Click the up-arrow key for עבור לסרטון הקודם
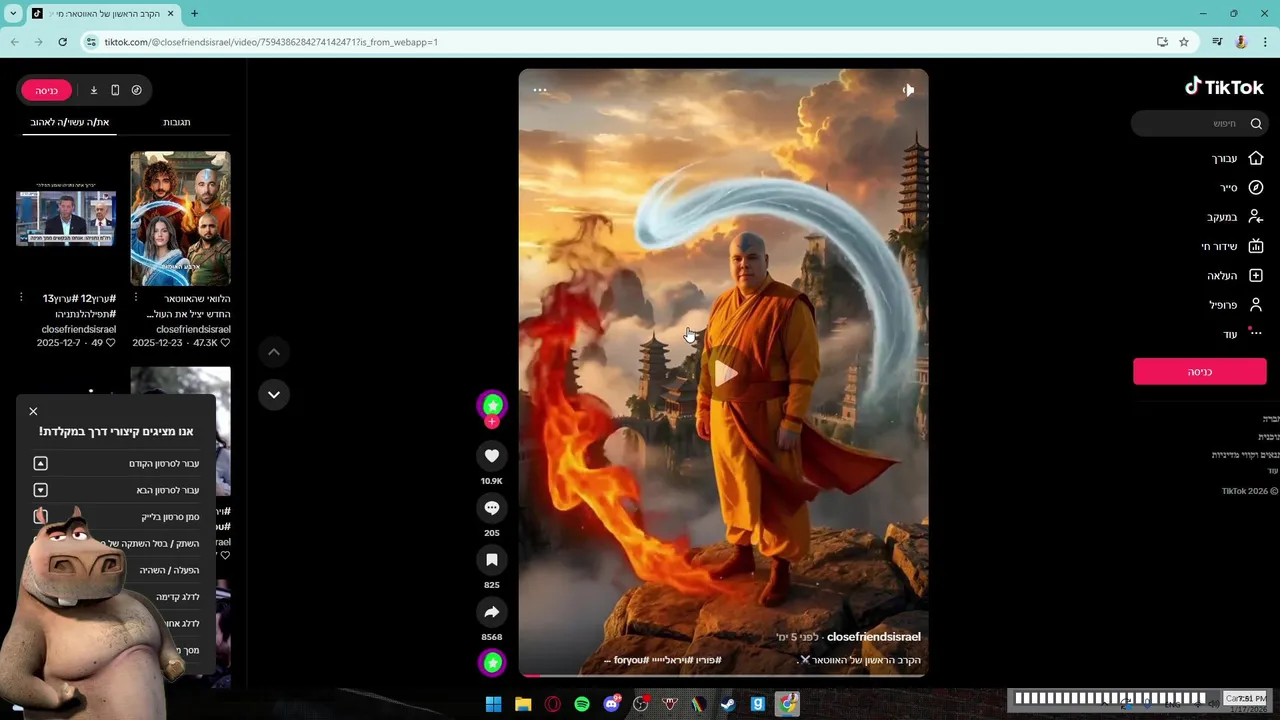This screenshot has width=1280, height=720. [41, 463]
